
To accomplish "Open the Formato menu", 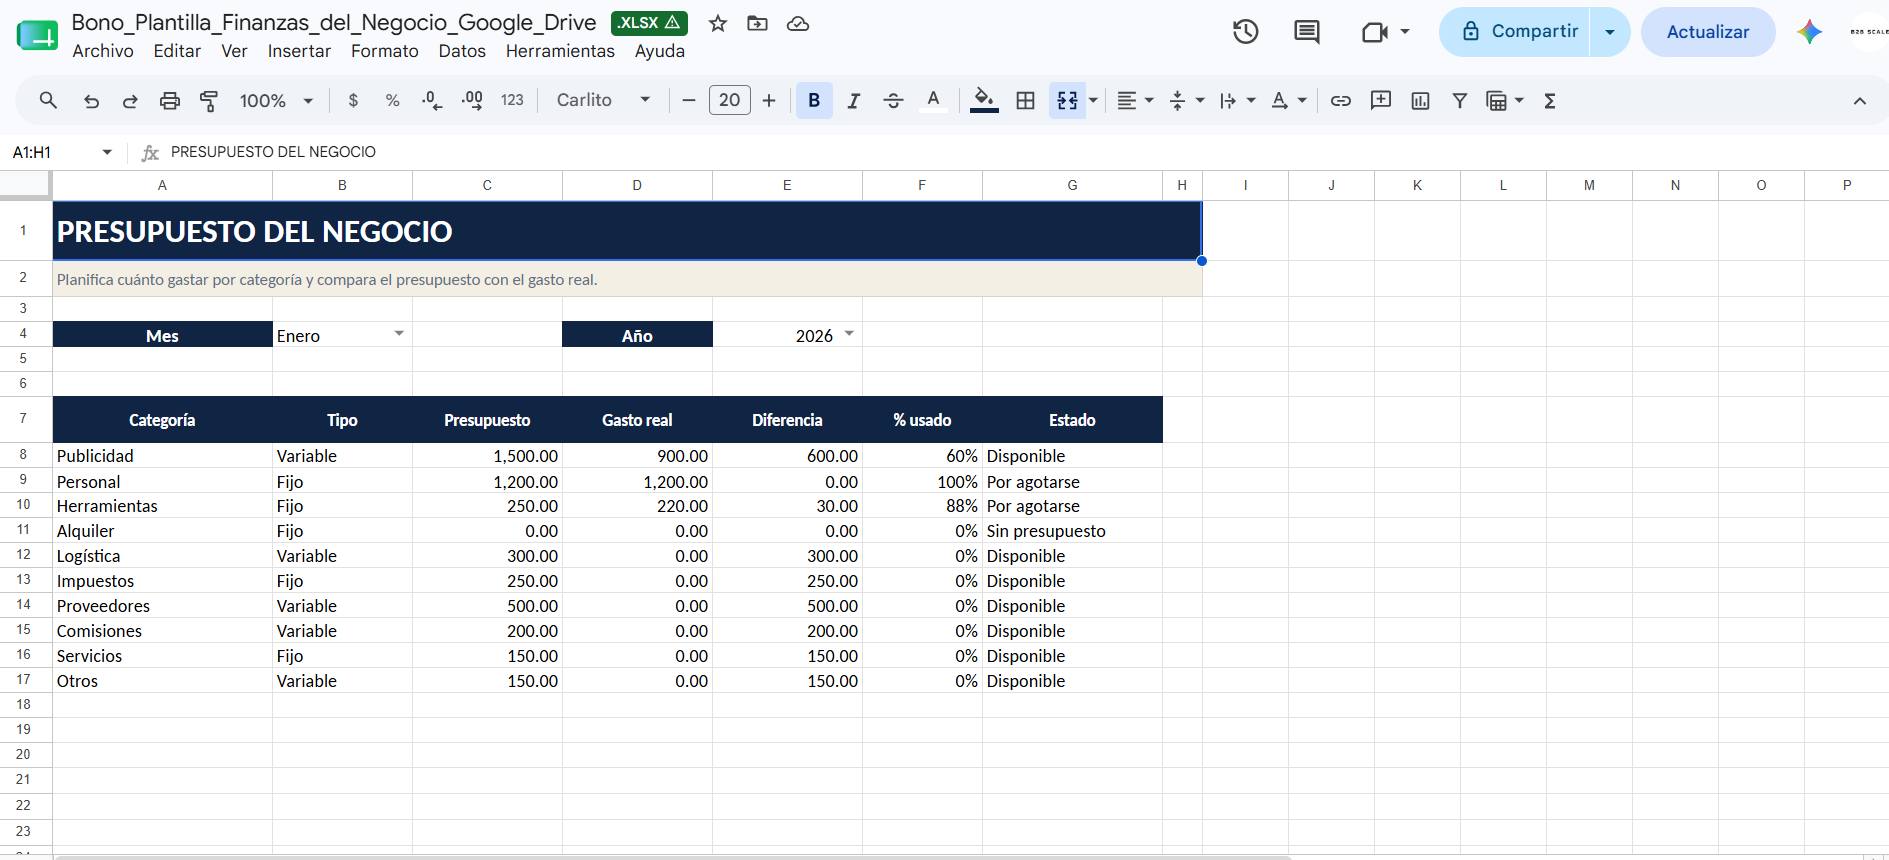I will point(385,51).
